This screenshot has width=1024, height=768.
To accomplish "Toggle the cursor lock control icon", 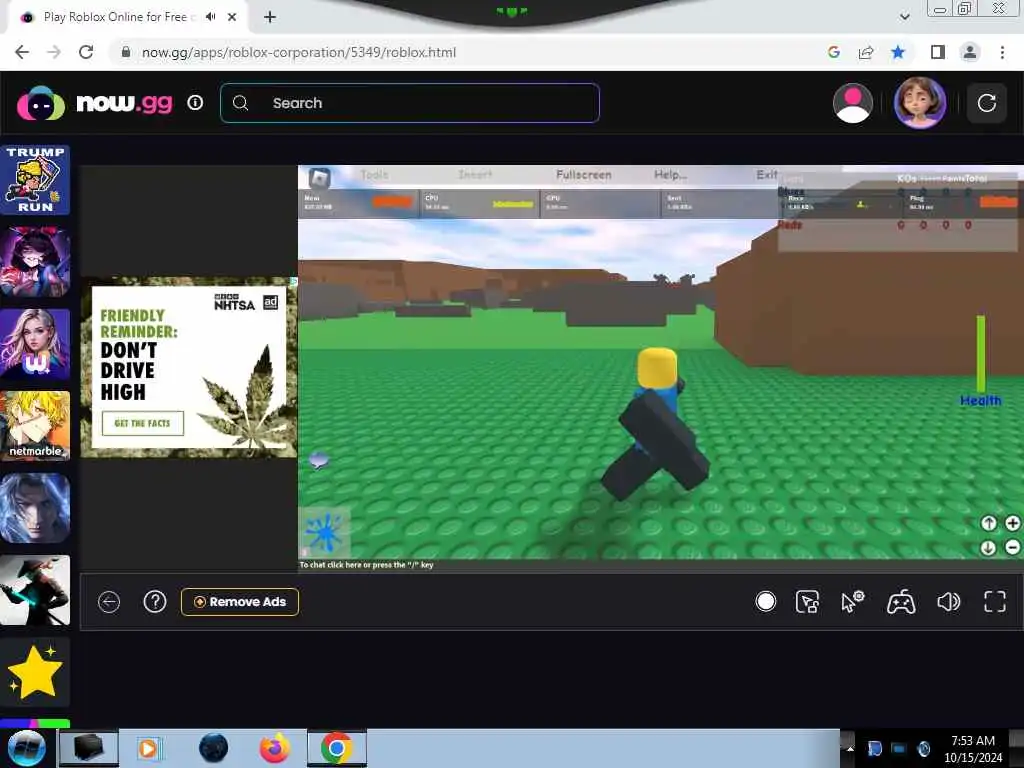I will coord(807,601).
